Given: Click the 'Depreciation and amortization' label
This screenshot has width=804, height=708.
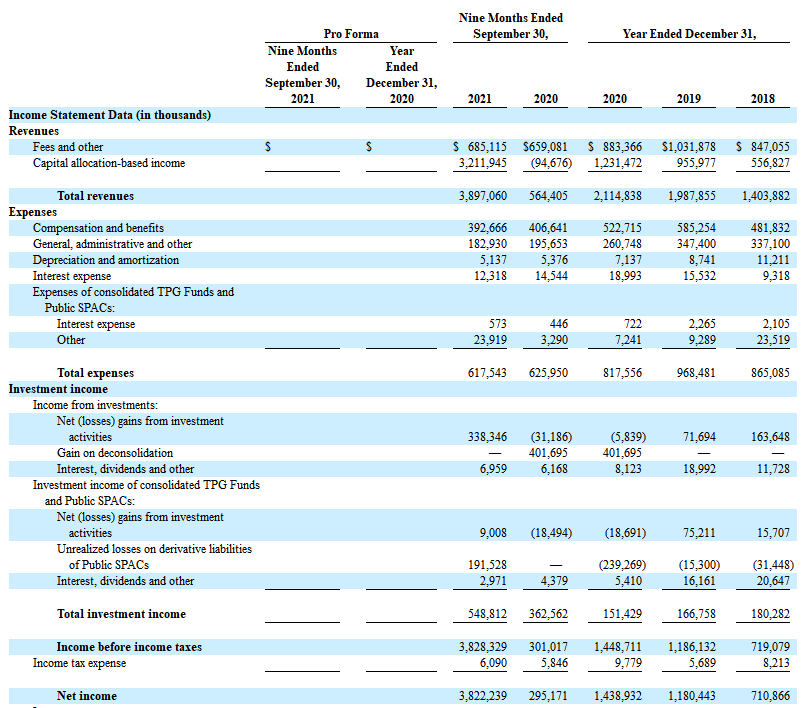Looking at the screenshot, I should 106,260.
